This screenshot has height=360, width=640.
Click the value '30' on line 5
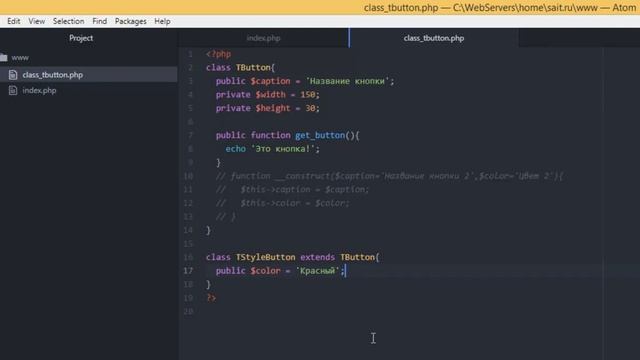(x=311, y=108)
